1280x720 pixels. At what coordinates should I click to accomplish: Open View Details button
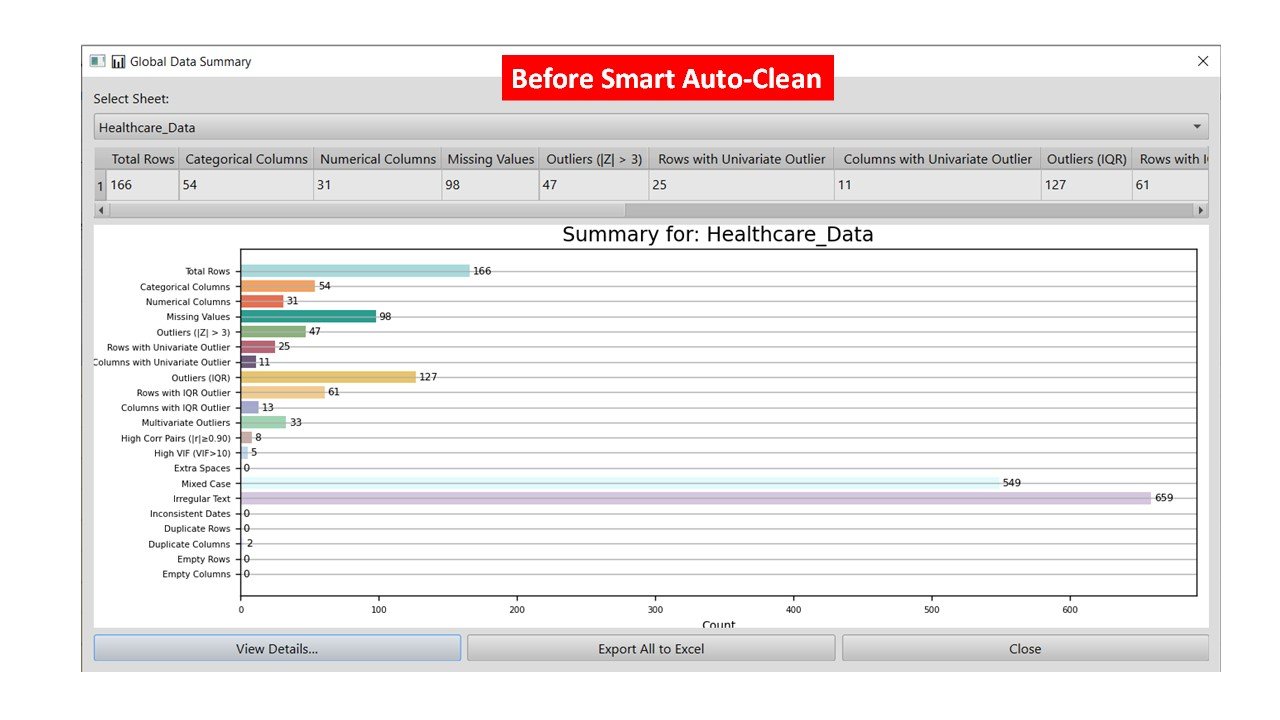[277, 648]
